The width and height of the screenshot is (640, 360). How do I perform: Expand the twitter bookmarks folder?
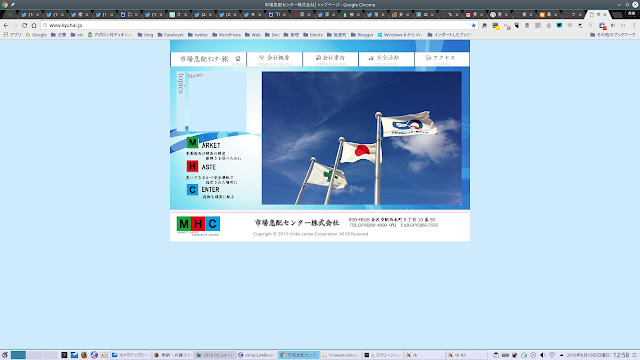pyautogui.click(x=198, y=35)
